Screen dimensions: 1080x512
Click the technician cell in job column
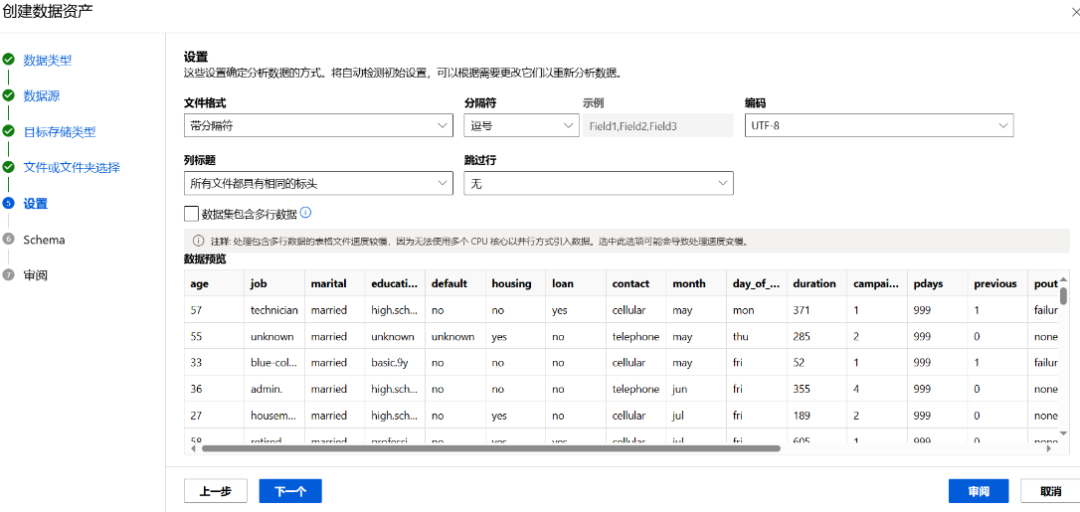(275, 310)
